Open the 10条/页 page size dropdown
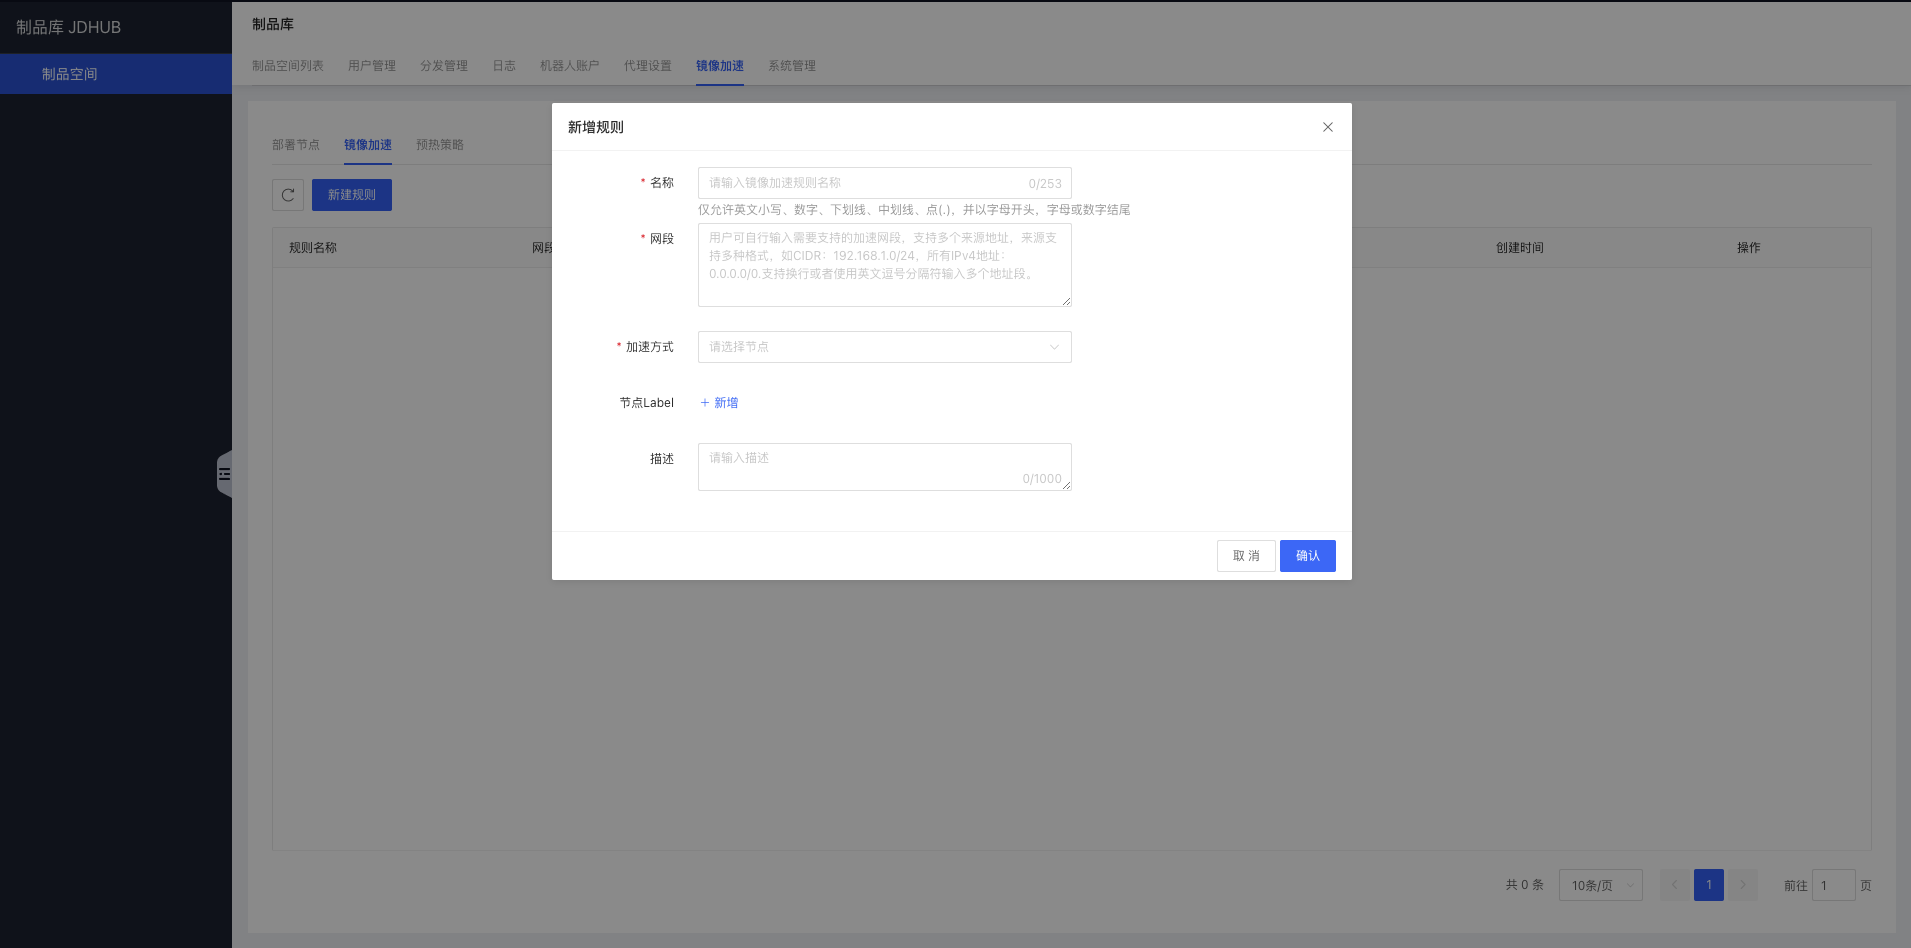This screenshot has width=1911, height=948. [1600, 885]
